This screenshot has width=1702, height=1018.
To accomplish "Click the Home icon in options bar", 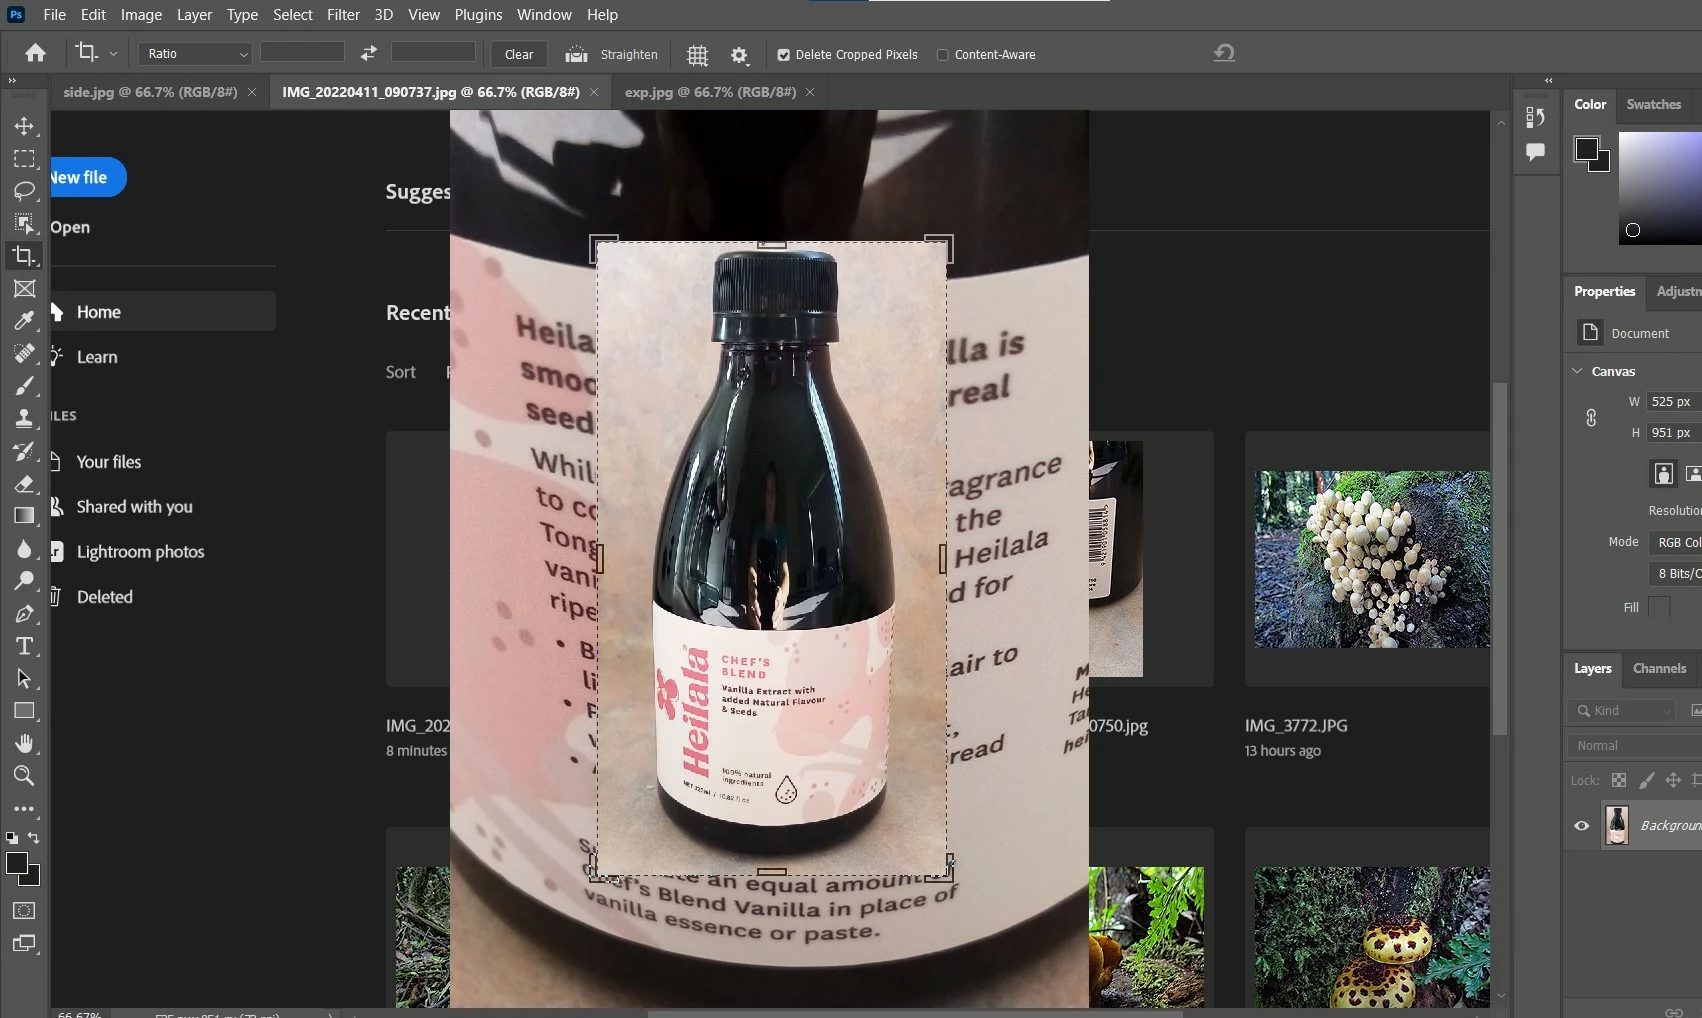I will point(35,54).
